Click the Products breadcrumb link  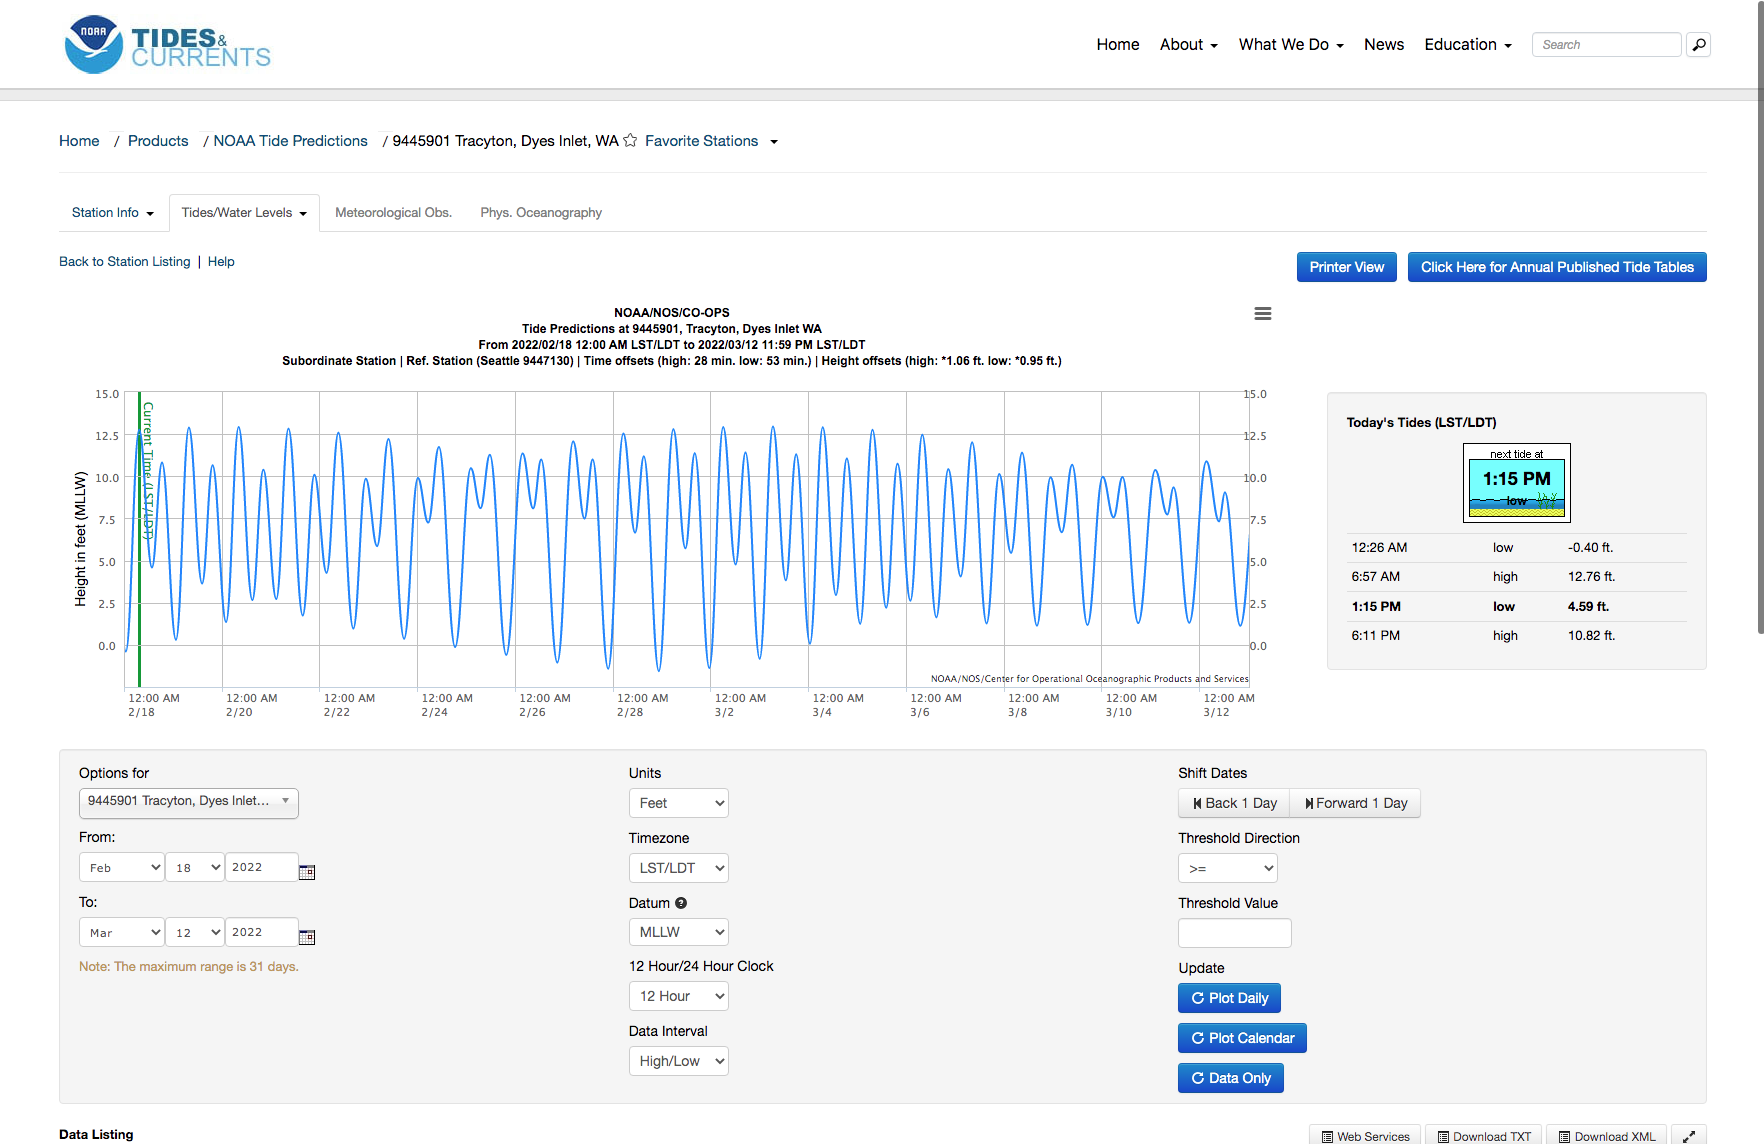pos(158,141)
